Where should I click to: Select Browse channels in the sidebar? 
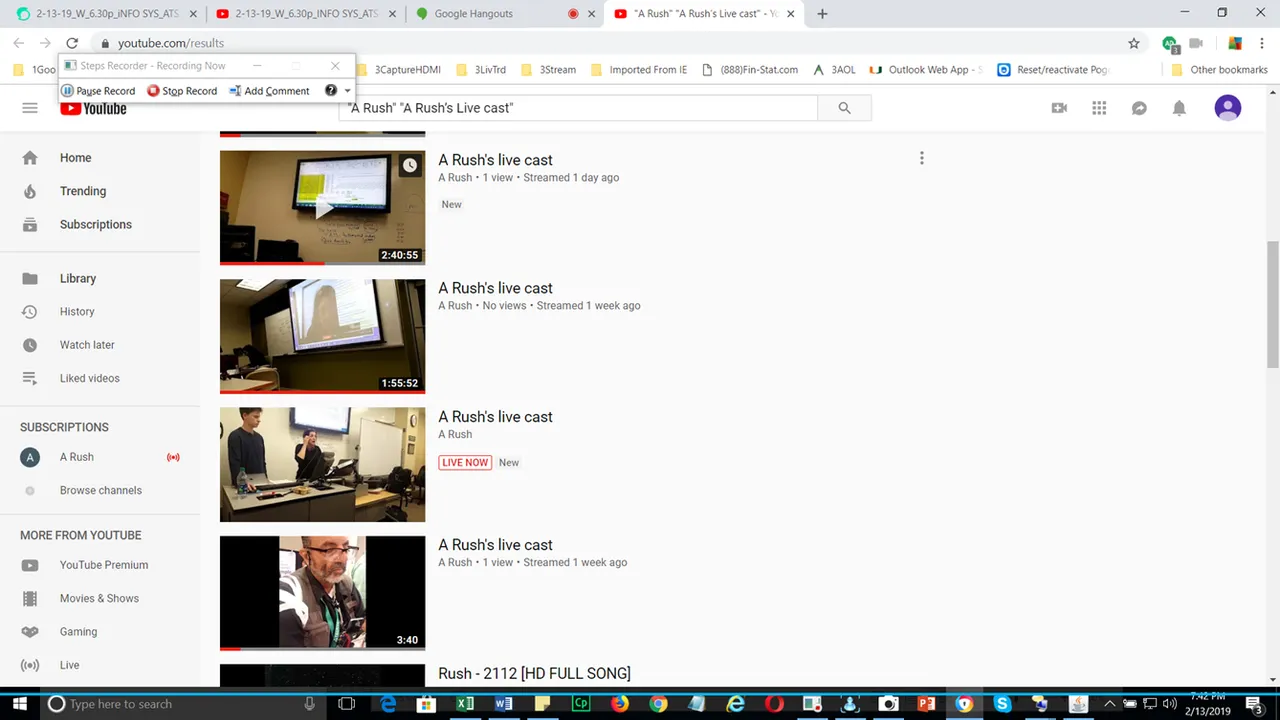click(x=100, y=490)
